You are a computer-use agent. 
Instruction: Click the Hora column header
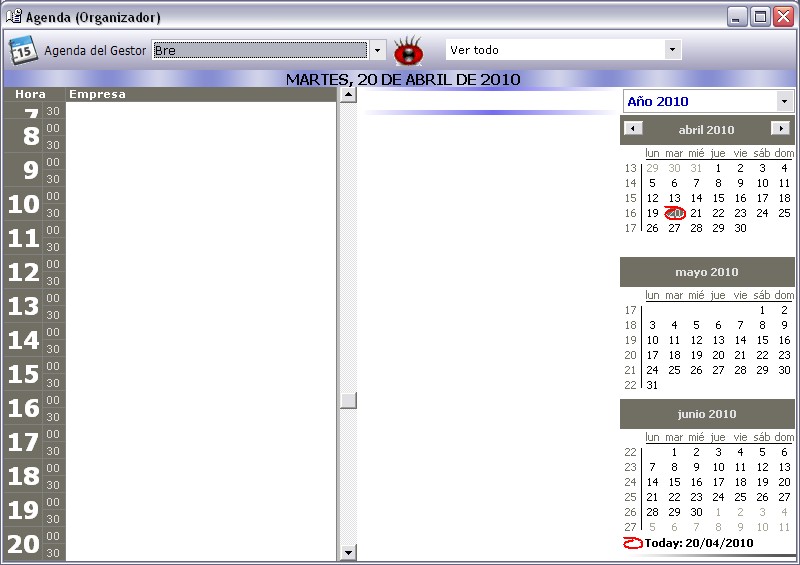click(x=31, y=94)
